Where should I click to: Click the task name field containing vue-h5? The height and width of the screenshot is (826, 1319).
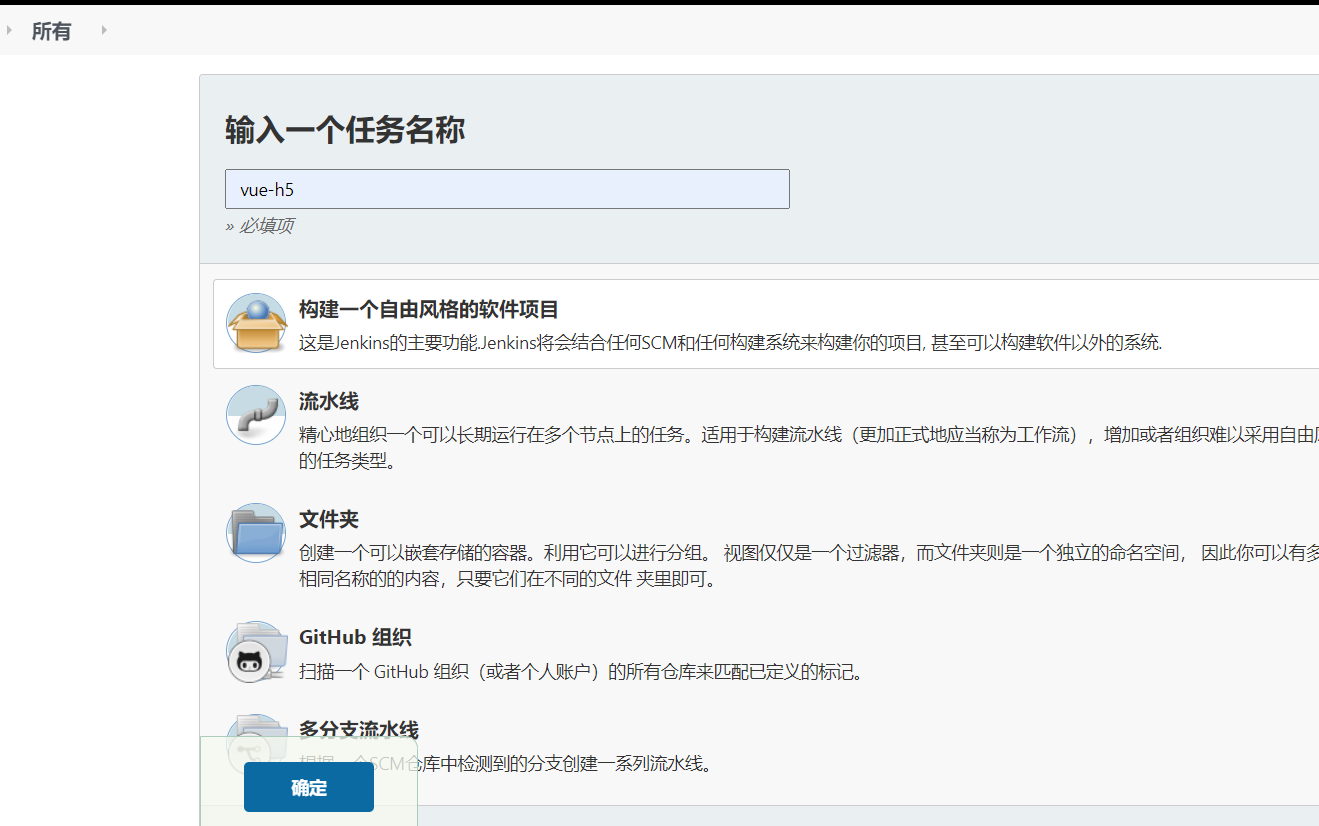click(507, 189)
